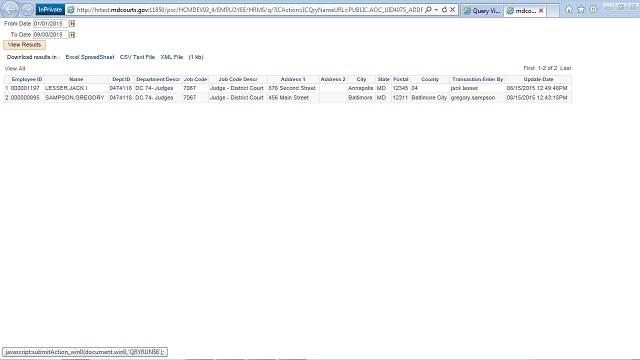Sort by Name column header
Screen dimensions: 640x360
pos(76,79)
